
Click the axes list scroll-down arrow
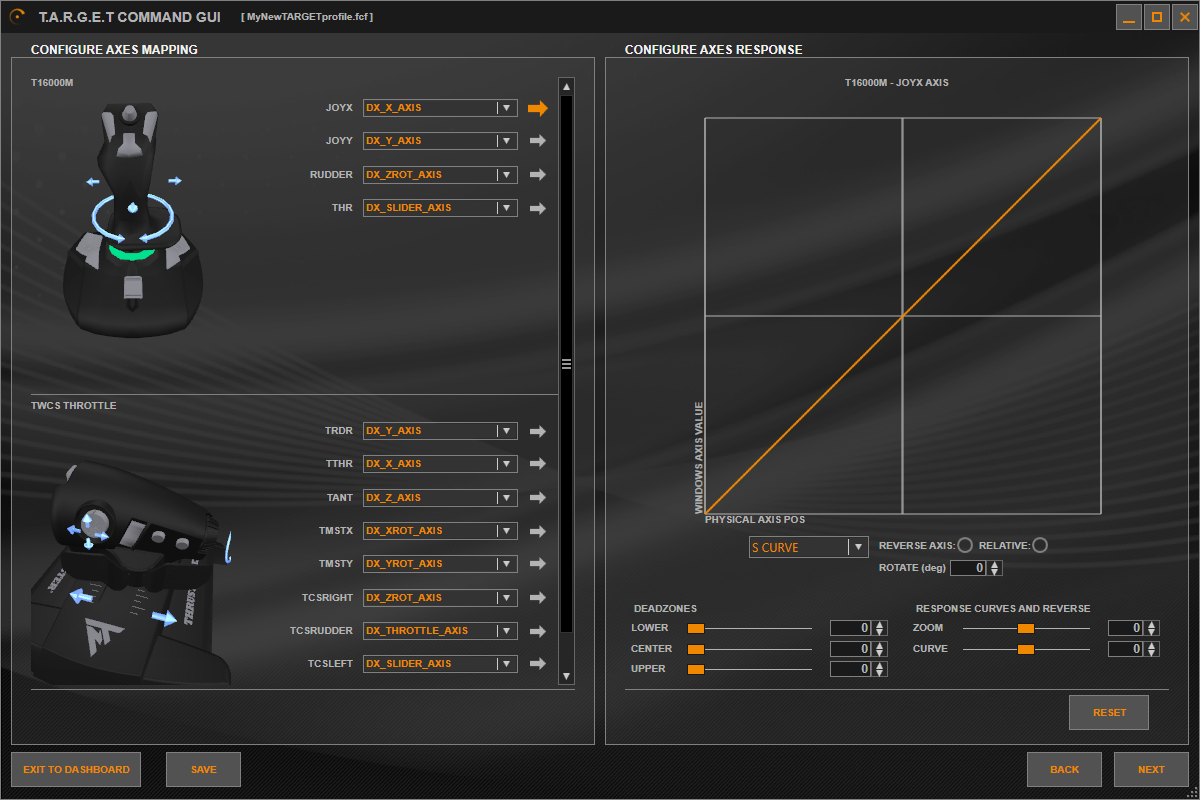(566, 677)
